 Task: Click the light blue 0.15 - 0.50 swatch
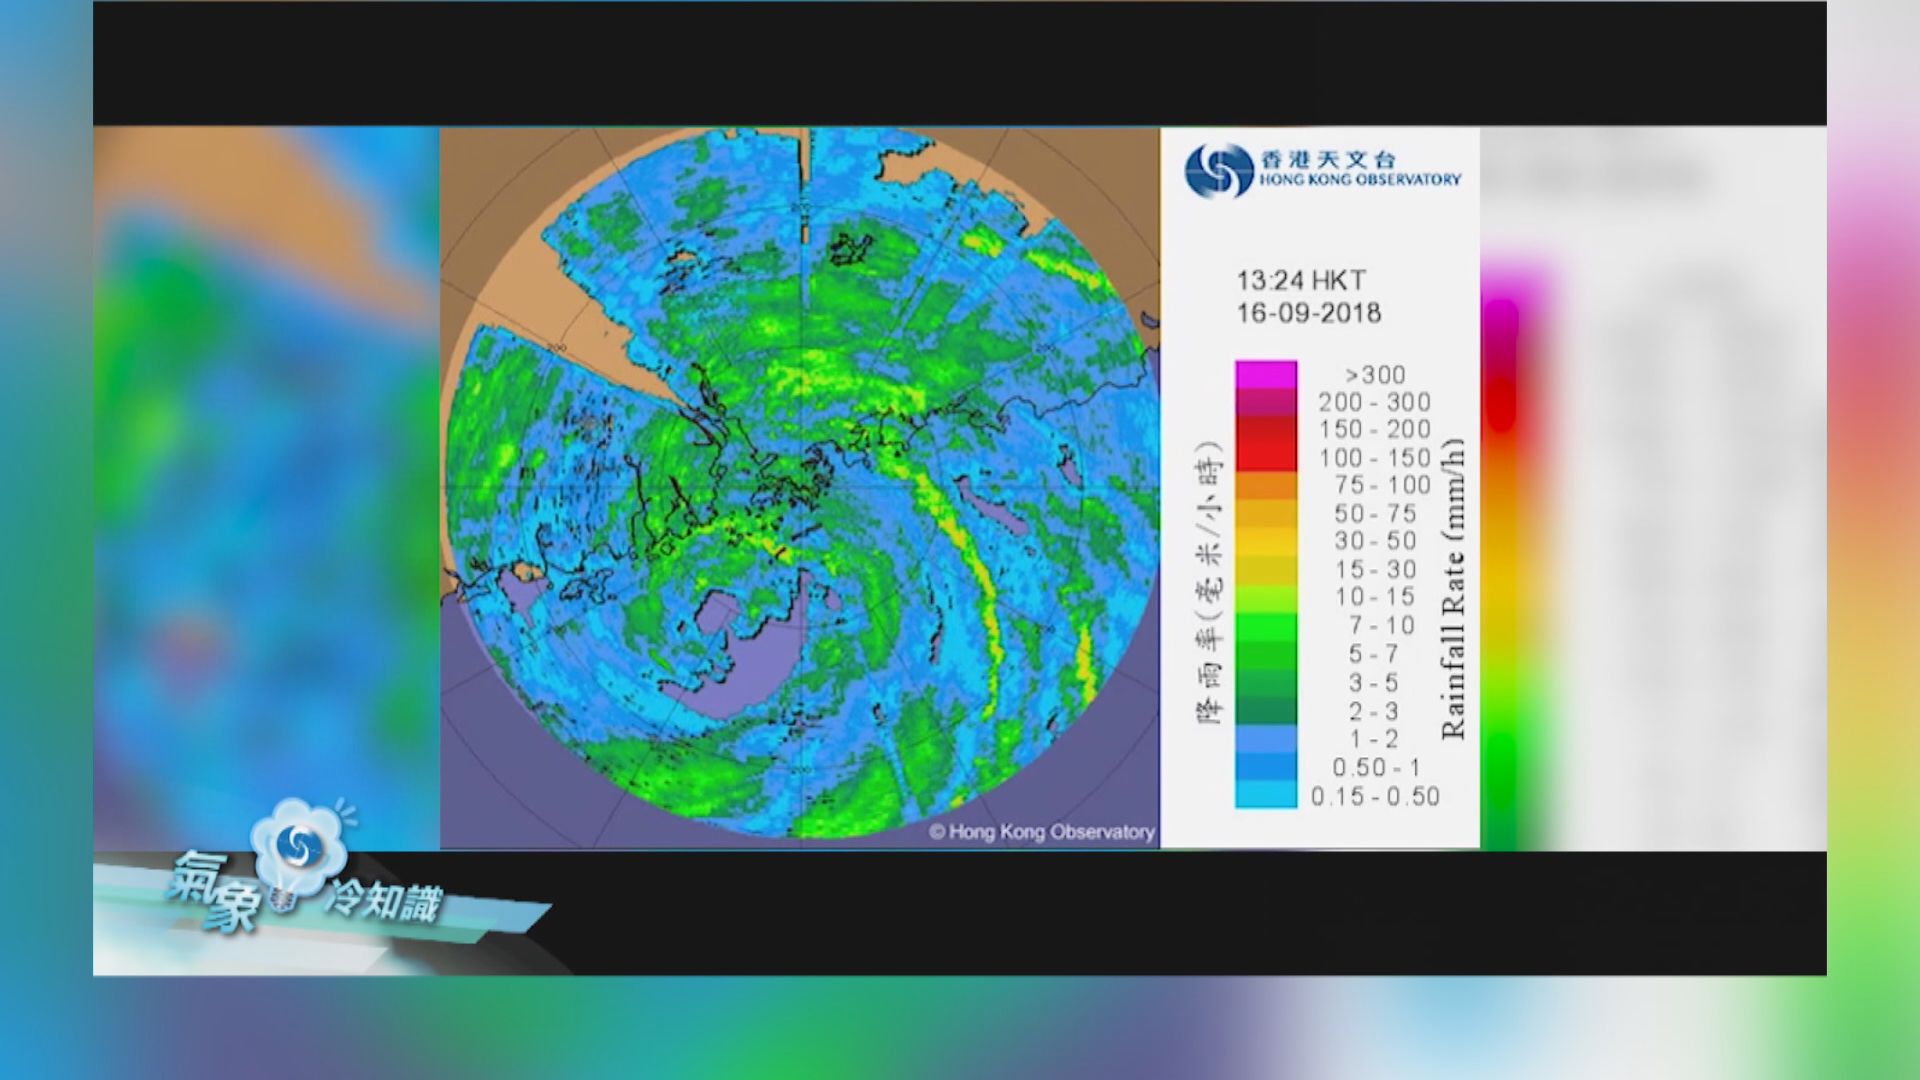(x=1266, y=795)
